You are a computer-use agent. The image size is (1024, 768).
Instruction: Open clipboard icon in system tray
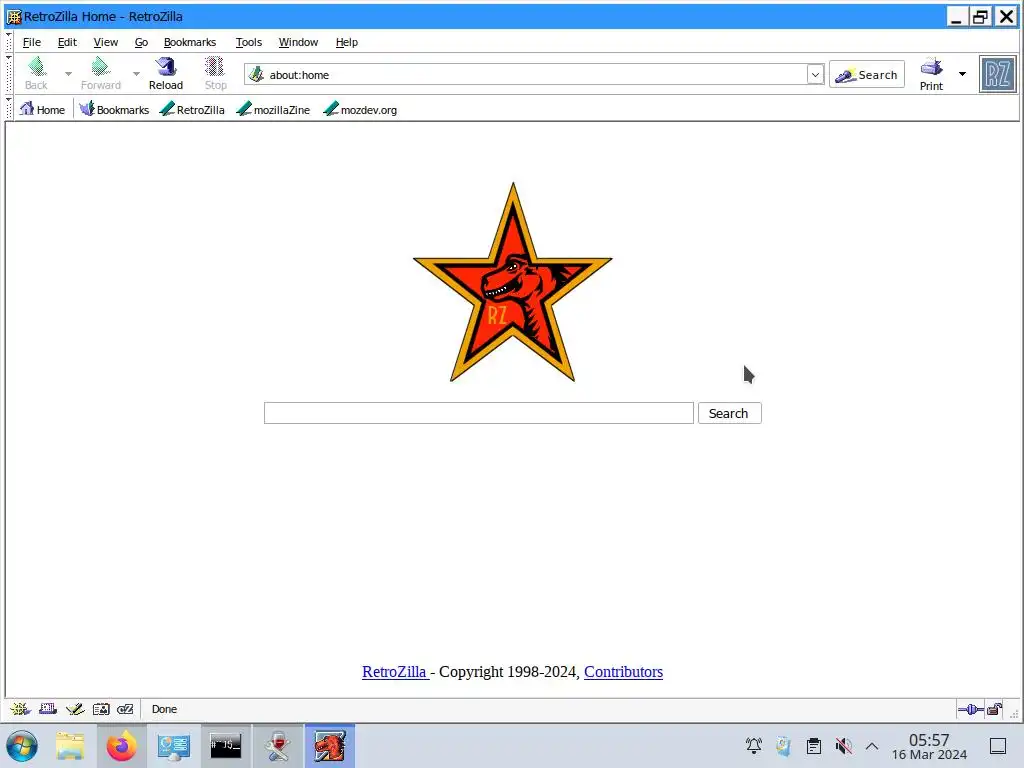[x=814, y=746]
